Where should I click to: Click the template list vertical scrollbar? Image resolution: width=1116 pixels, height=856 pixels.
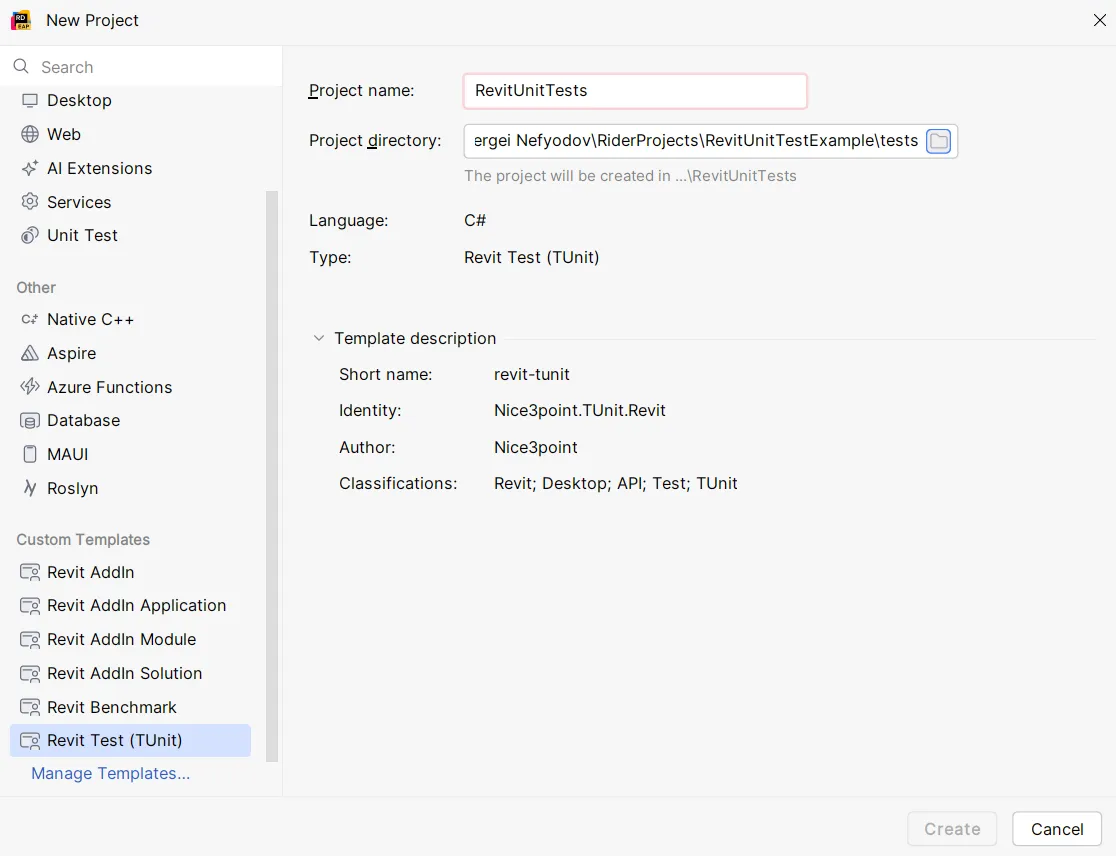coord(272,477)
